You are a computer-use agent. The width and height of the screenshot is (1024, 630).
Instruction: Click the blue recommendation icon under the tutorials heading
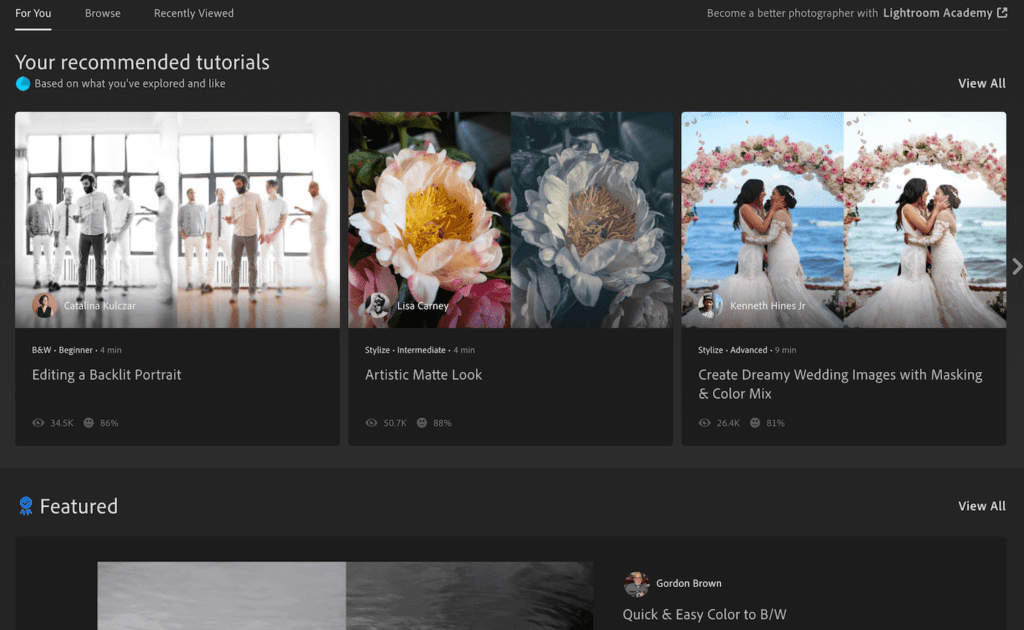click(x=23, y=84)
